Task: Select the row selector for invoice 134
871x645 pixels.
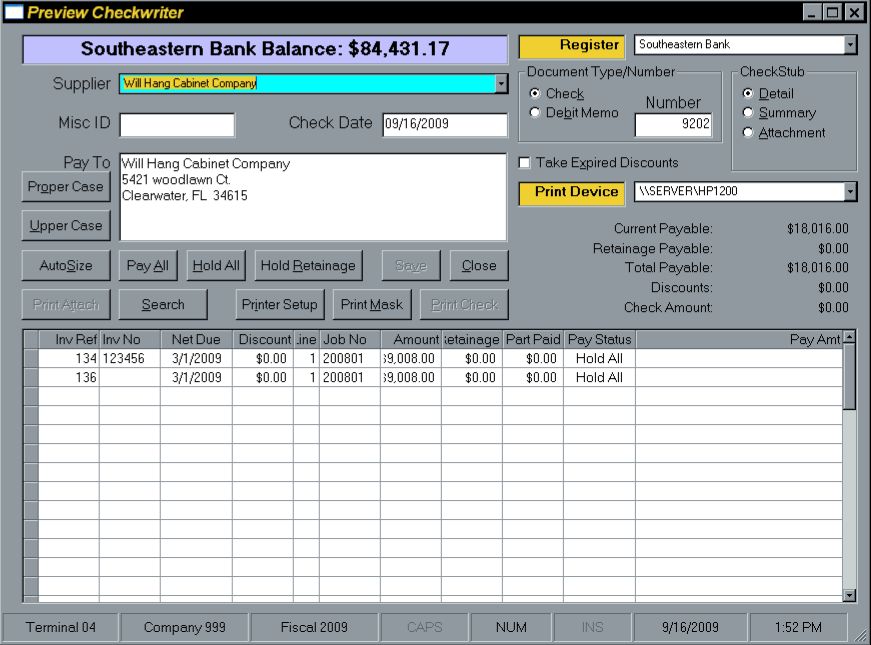Action: [x=32, y=358]
